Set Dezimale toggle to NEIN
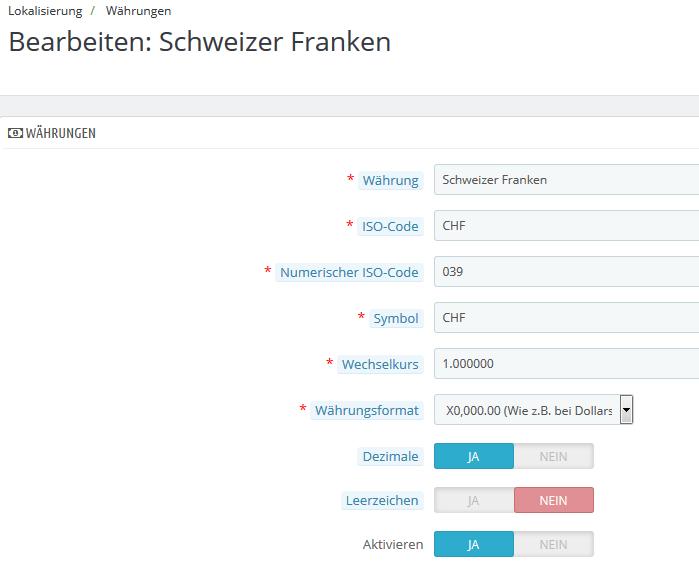 (553, 456)
